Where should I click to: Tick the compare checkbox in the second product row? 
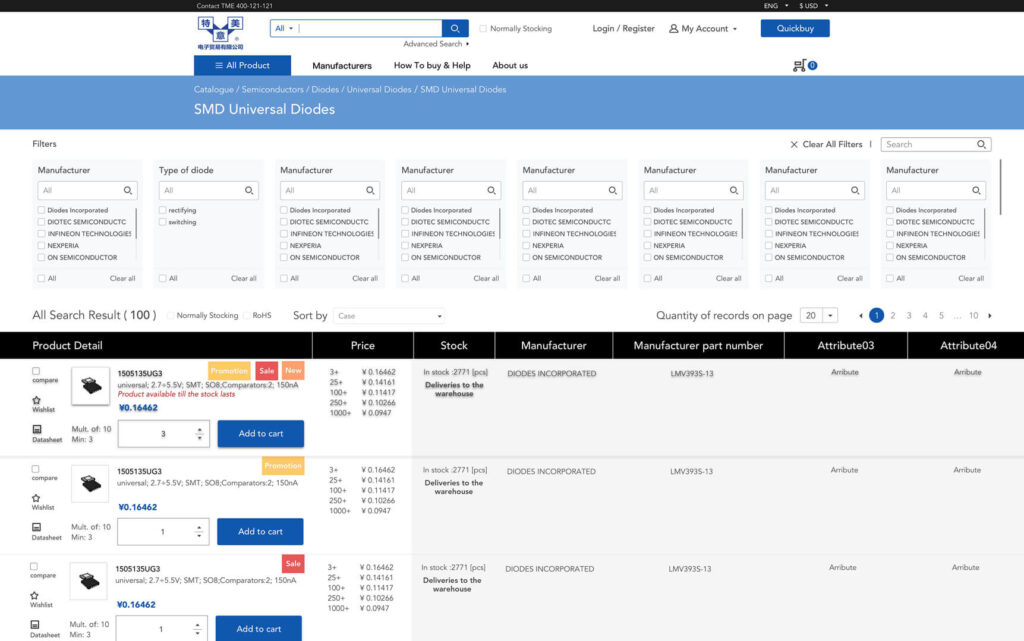click(x=35, y=469)
